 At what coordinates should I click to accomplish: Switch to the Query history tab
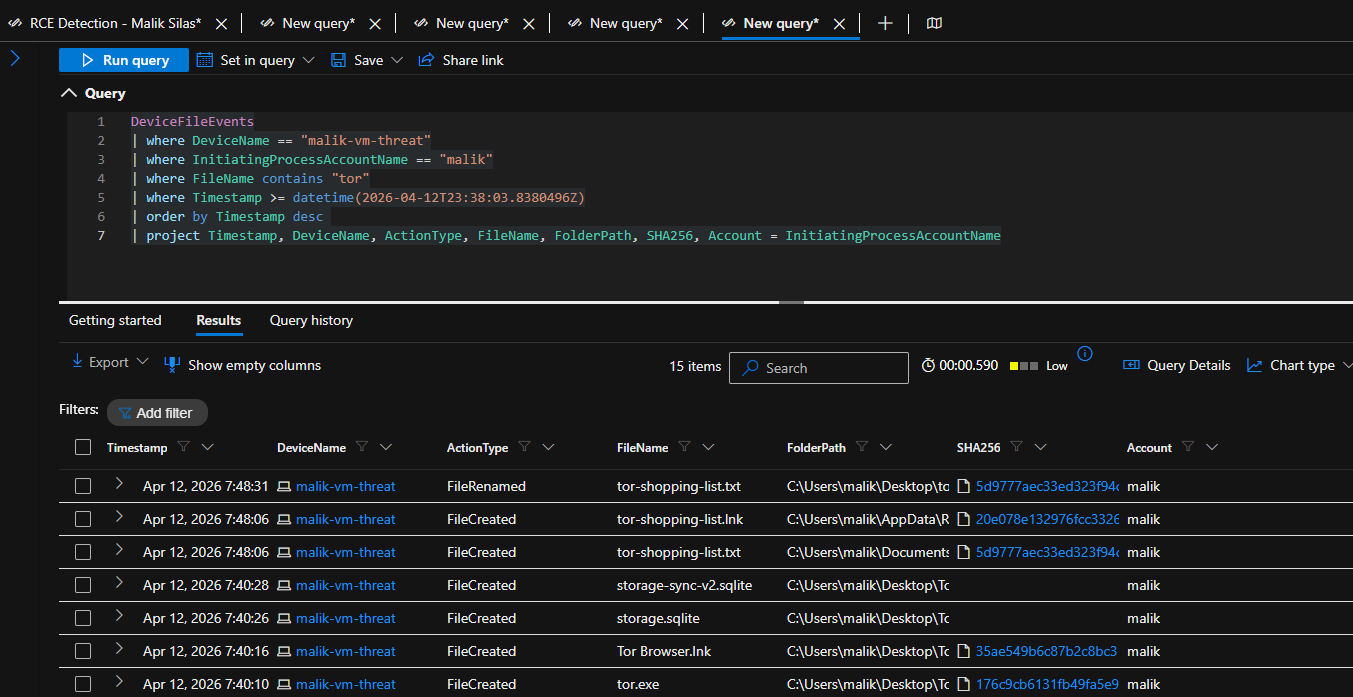(x=311, y=320)
